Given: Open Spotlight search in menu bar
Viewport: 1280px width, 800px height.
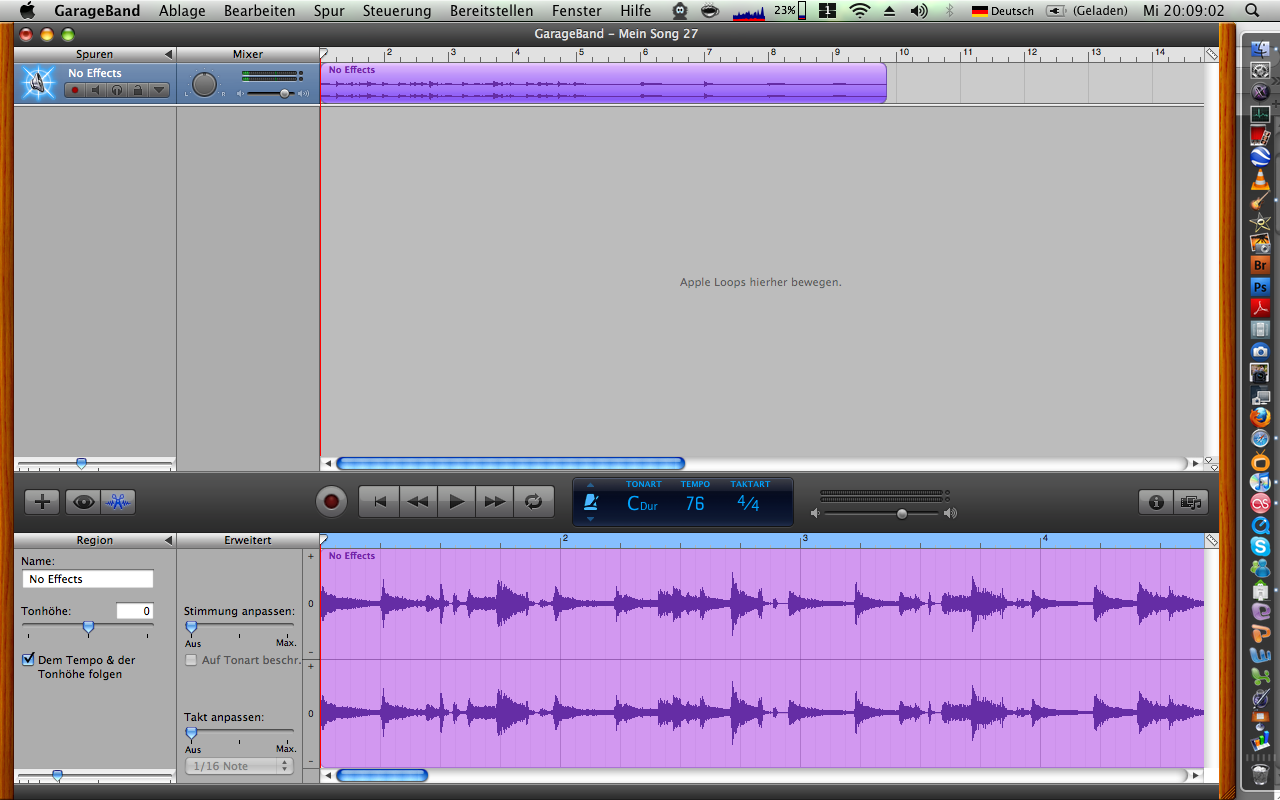Looking at the screenshot, I should point(1252,11).
